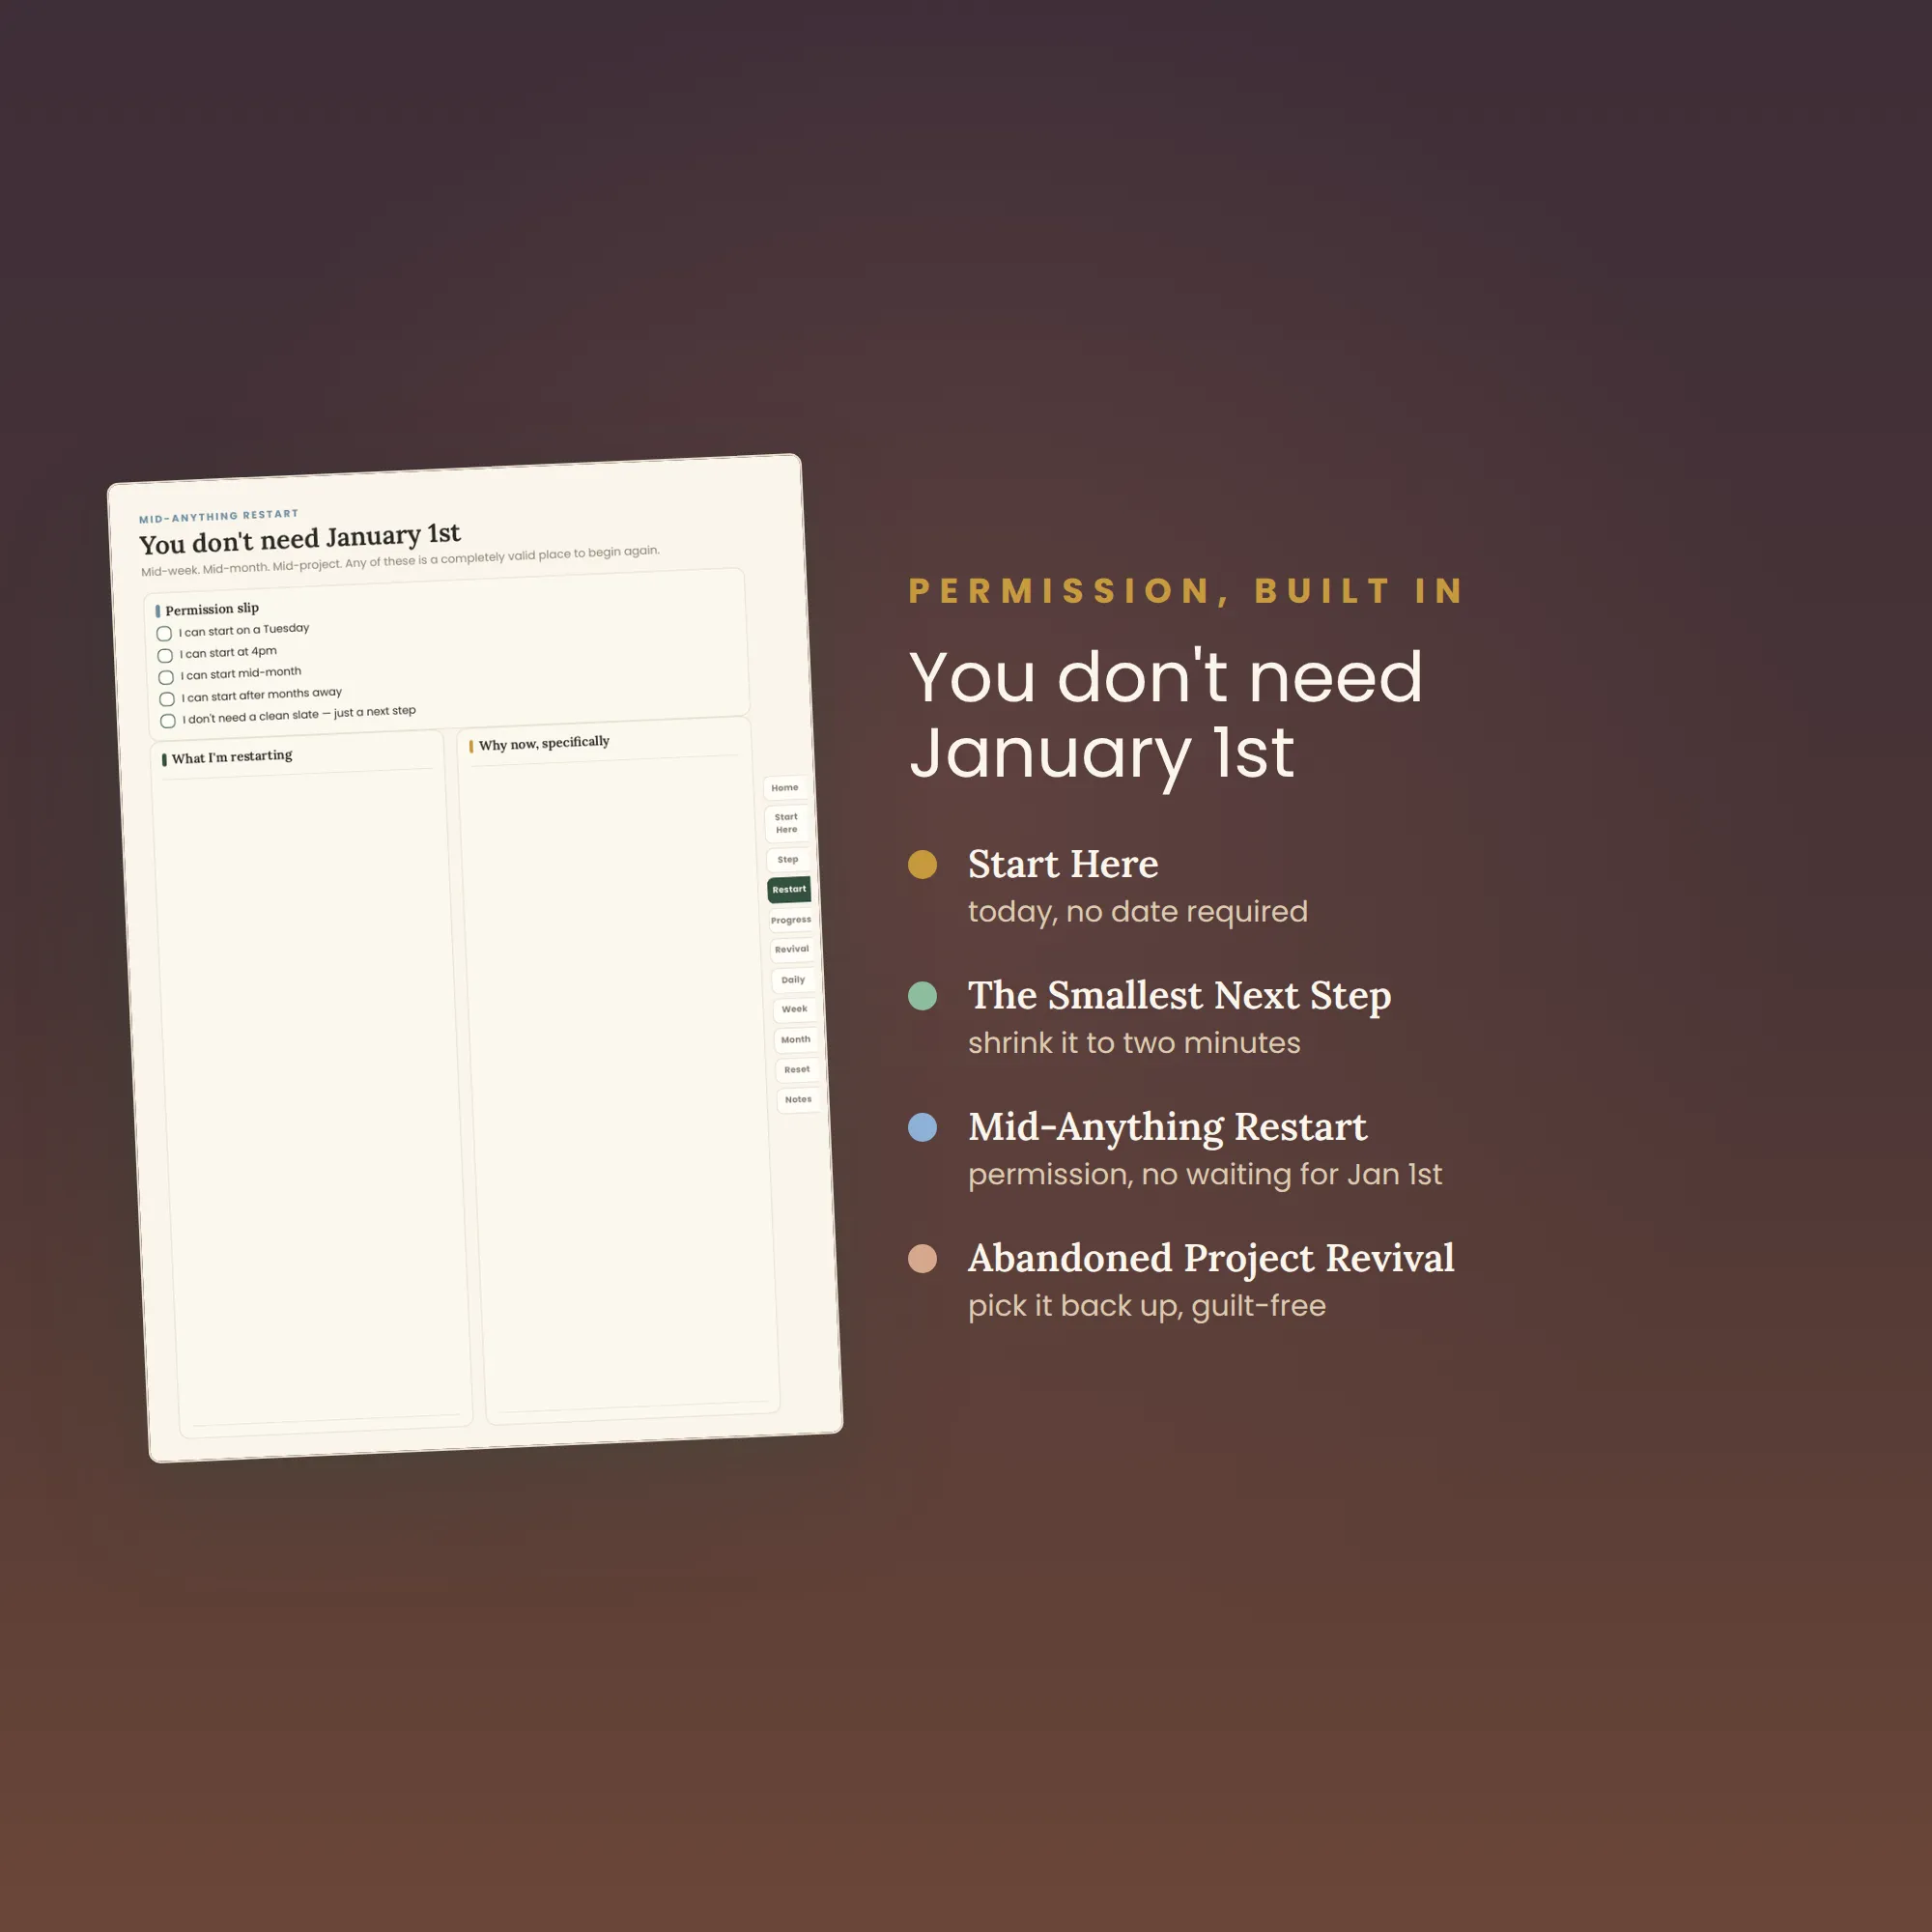The height and width of the screenshot is (1932, 1932).
Task: Click the blue dot beside Mid-Anything Restart
Action: pos(922,1127)
